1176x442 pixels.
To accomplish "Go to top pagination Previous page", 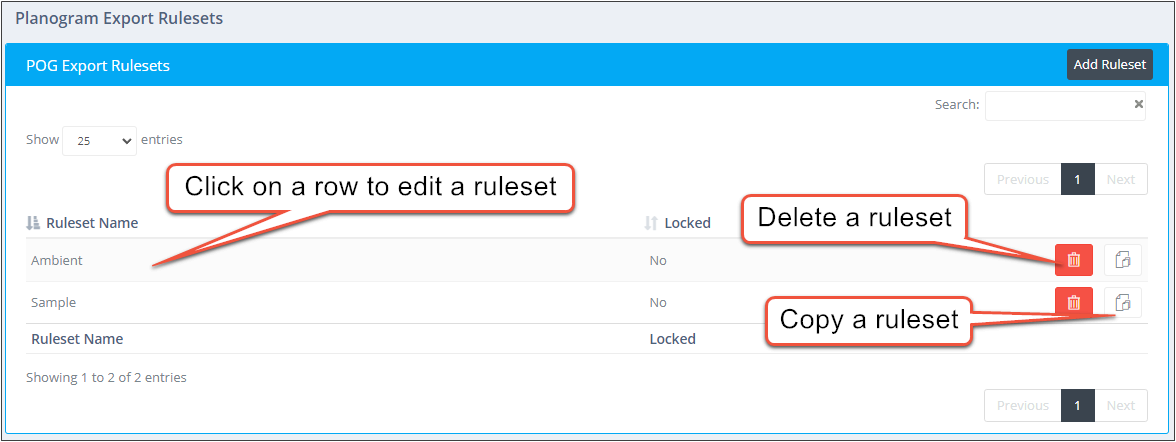I will coord(1022,179).
